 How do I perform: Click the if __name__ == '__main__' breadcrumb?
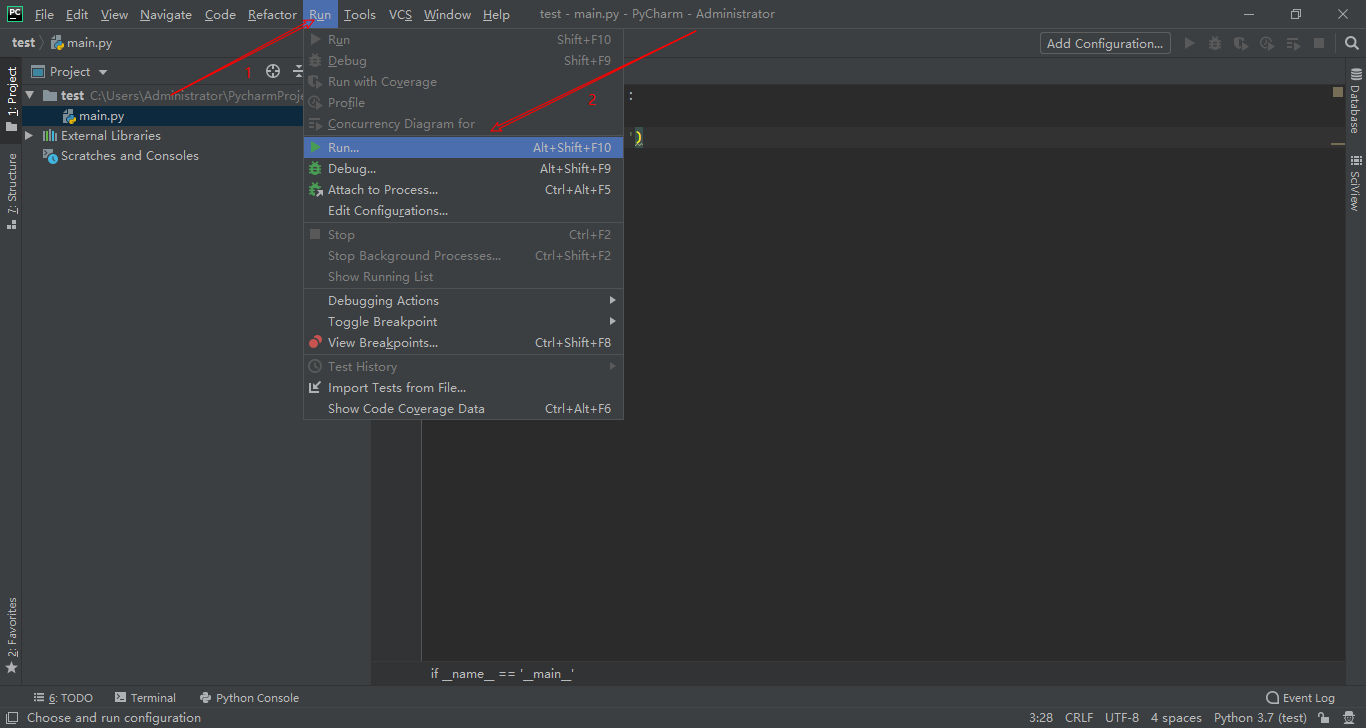pyautogui.click(x=502, y=674)
